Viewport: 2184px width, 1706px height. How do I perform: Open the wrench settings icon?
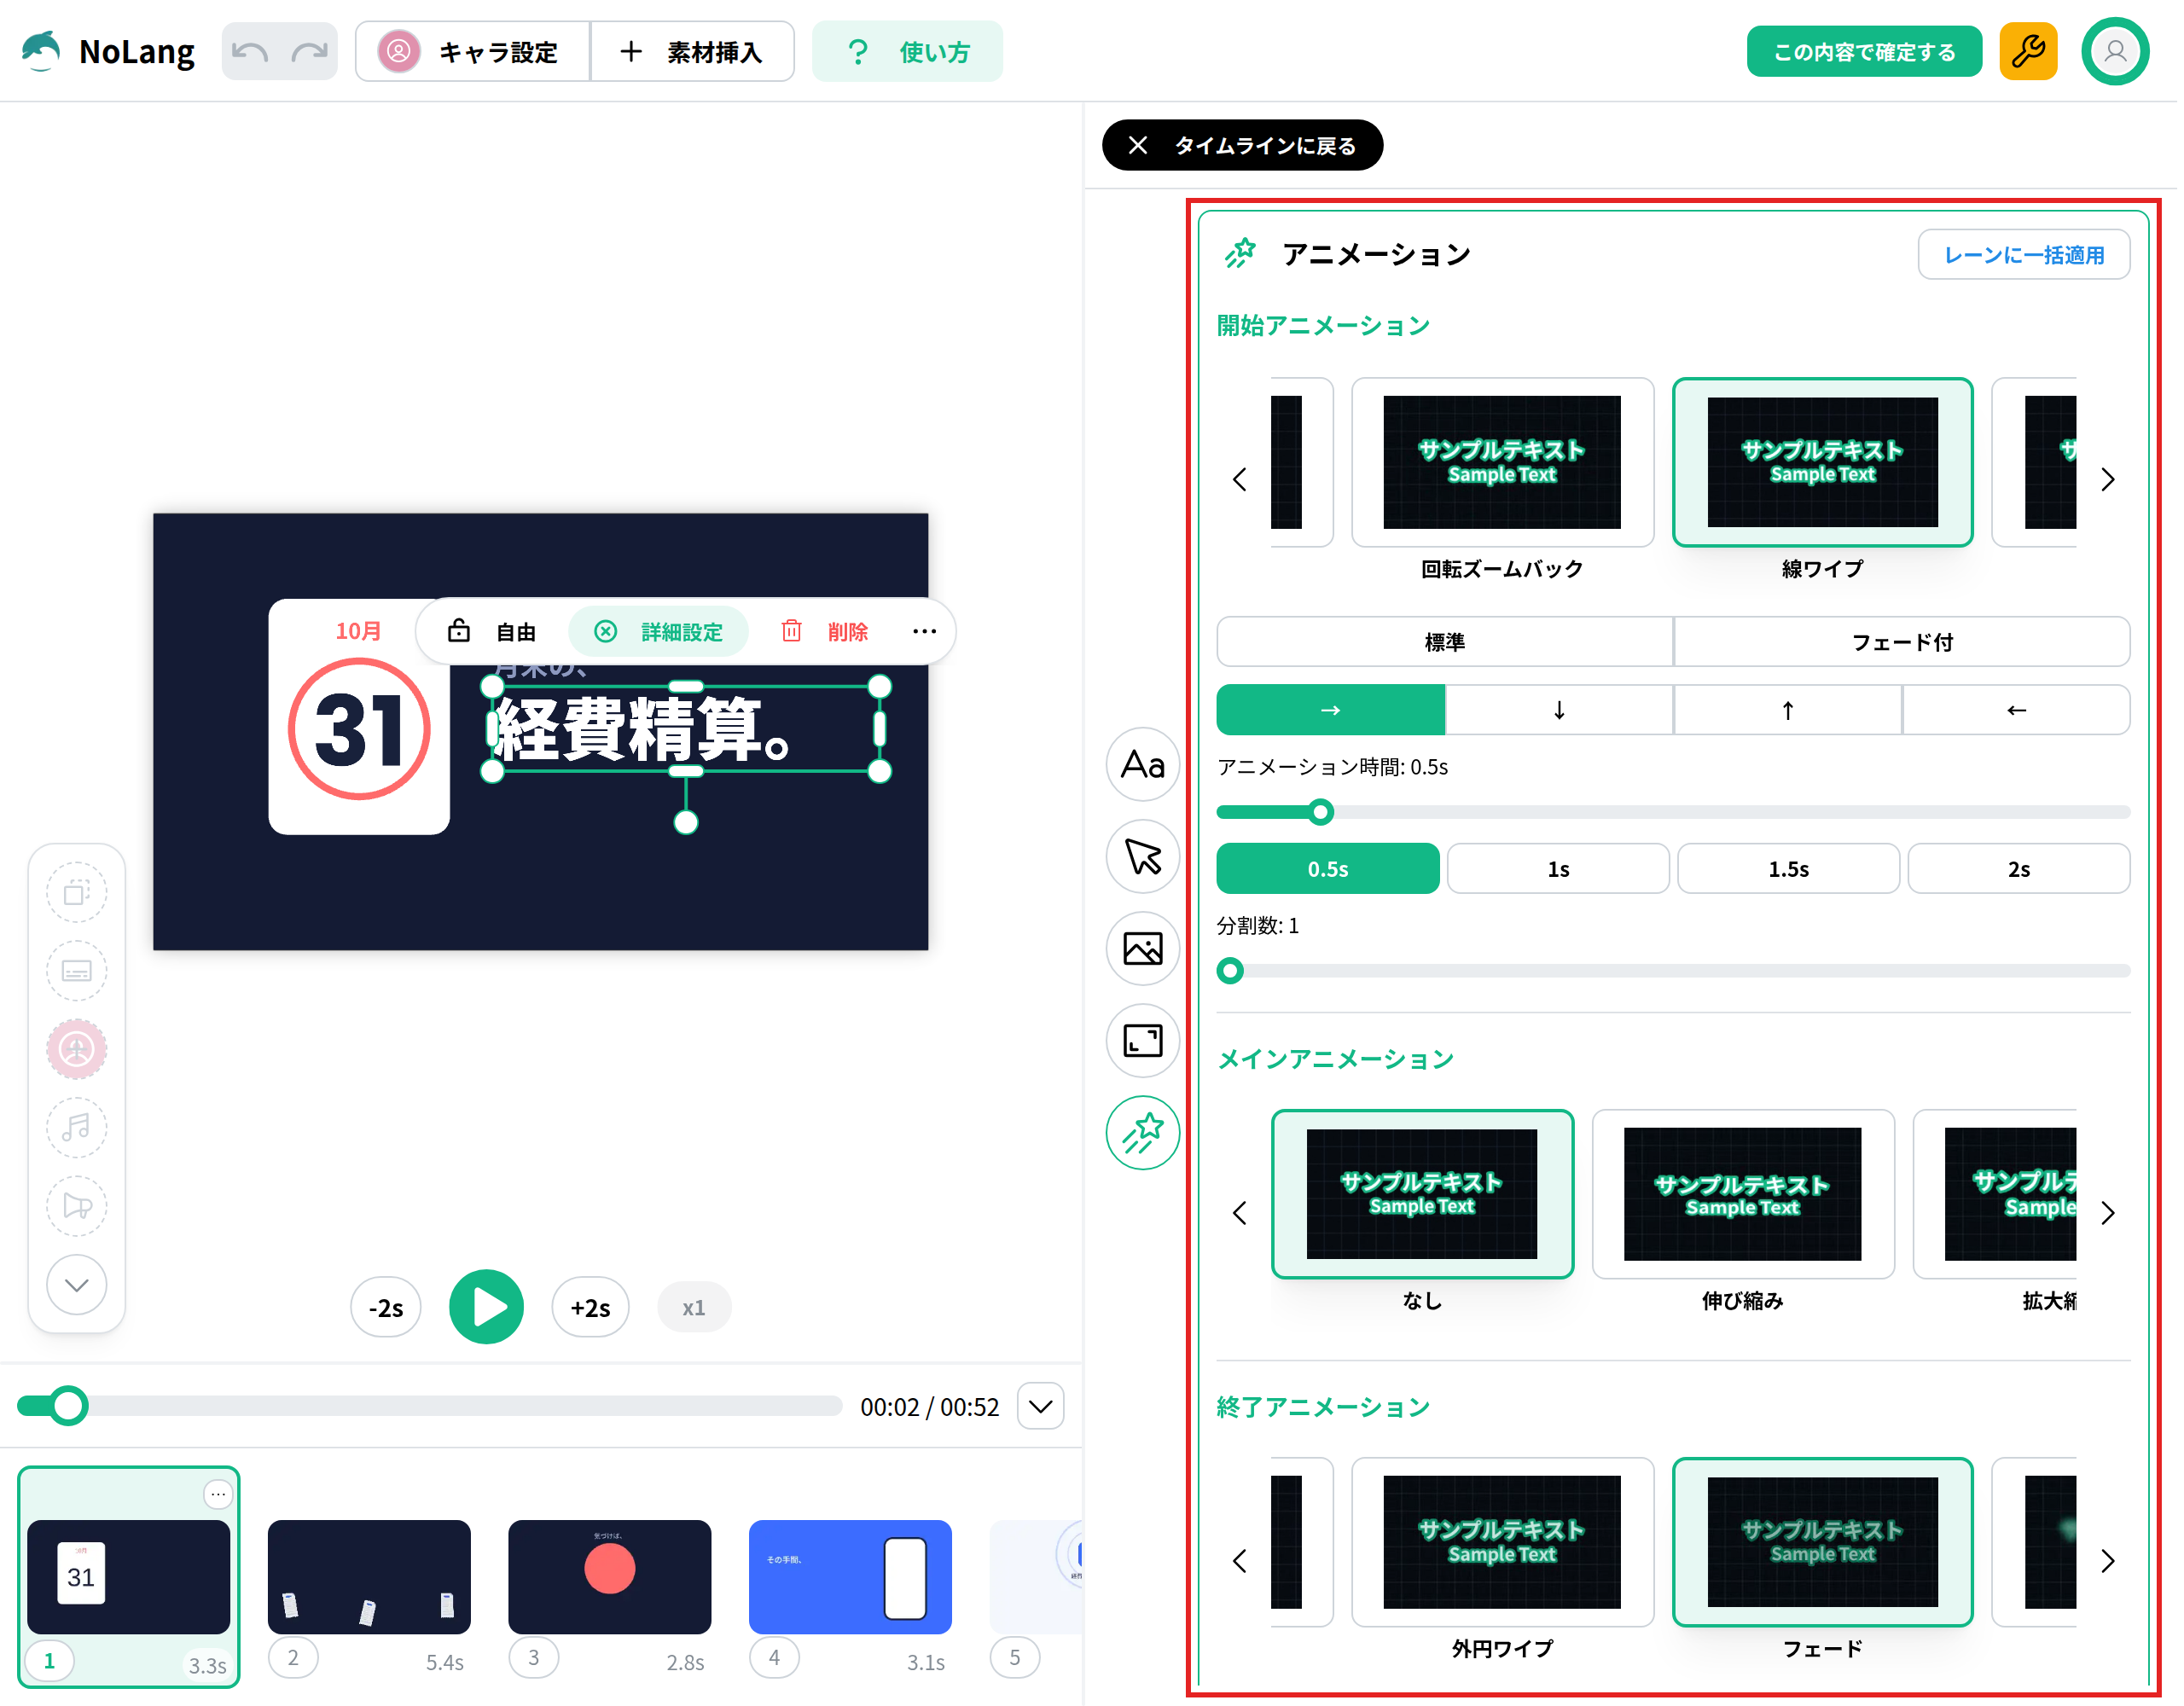pos(2033,51)
